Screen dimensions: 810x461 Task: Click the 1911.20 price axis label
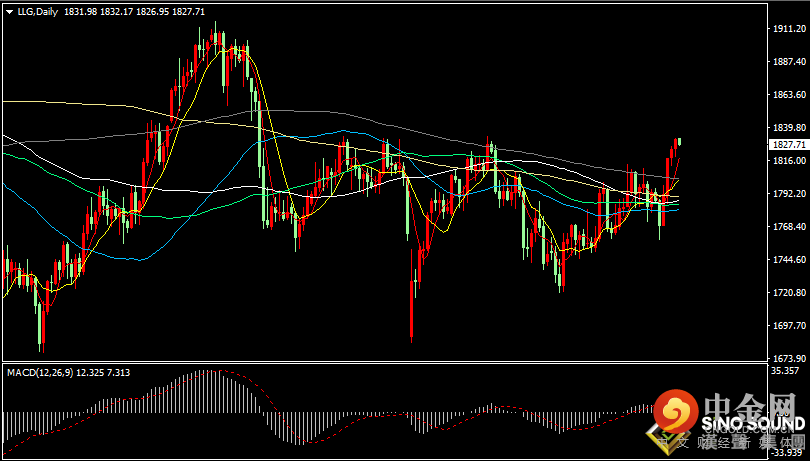(791, 29)
